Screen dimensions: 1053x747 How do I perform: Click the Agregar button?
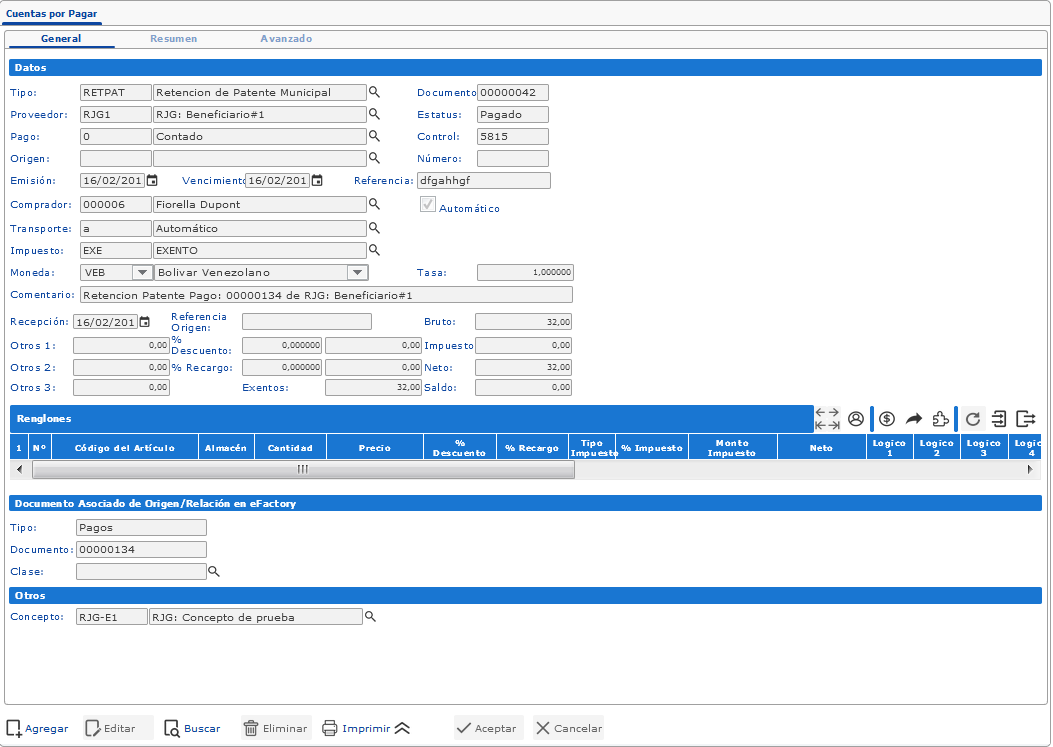[x=38, y=728]
